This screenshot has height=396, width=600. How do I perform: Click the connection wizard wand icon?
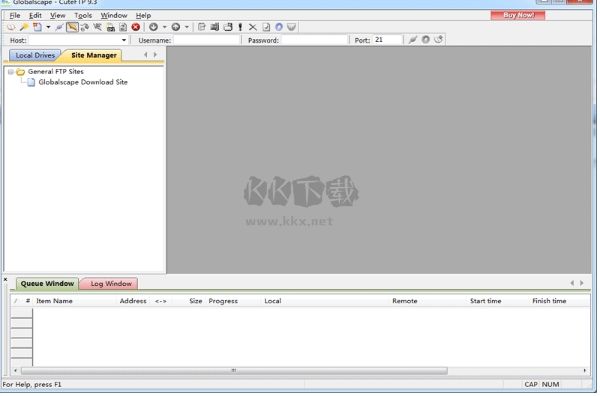24,27
